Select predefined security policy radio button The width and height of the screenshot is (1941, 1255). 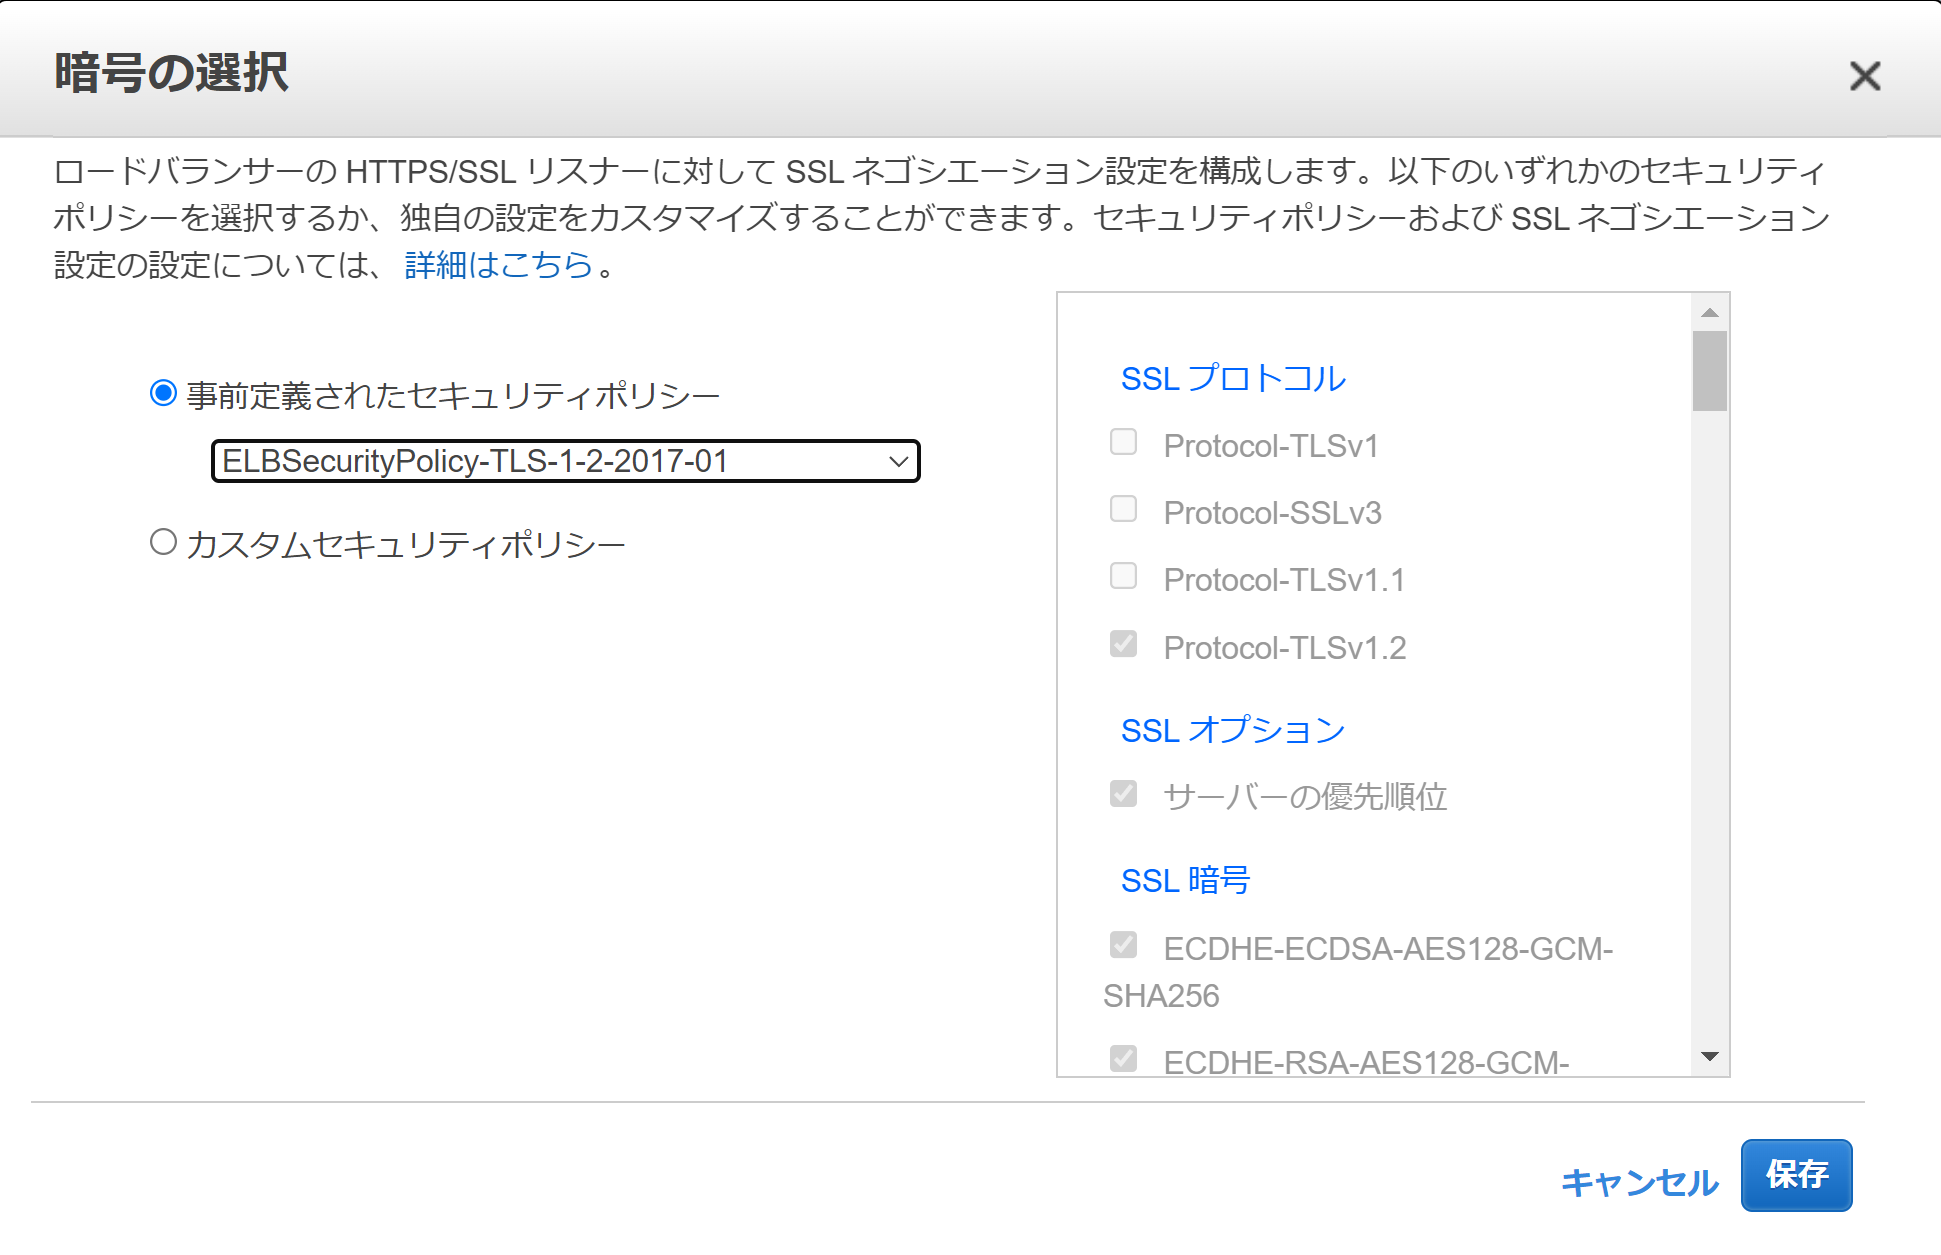163,393
